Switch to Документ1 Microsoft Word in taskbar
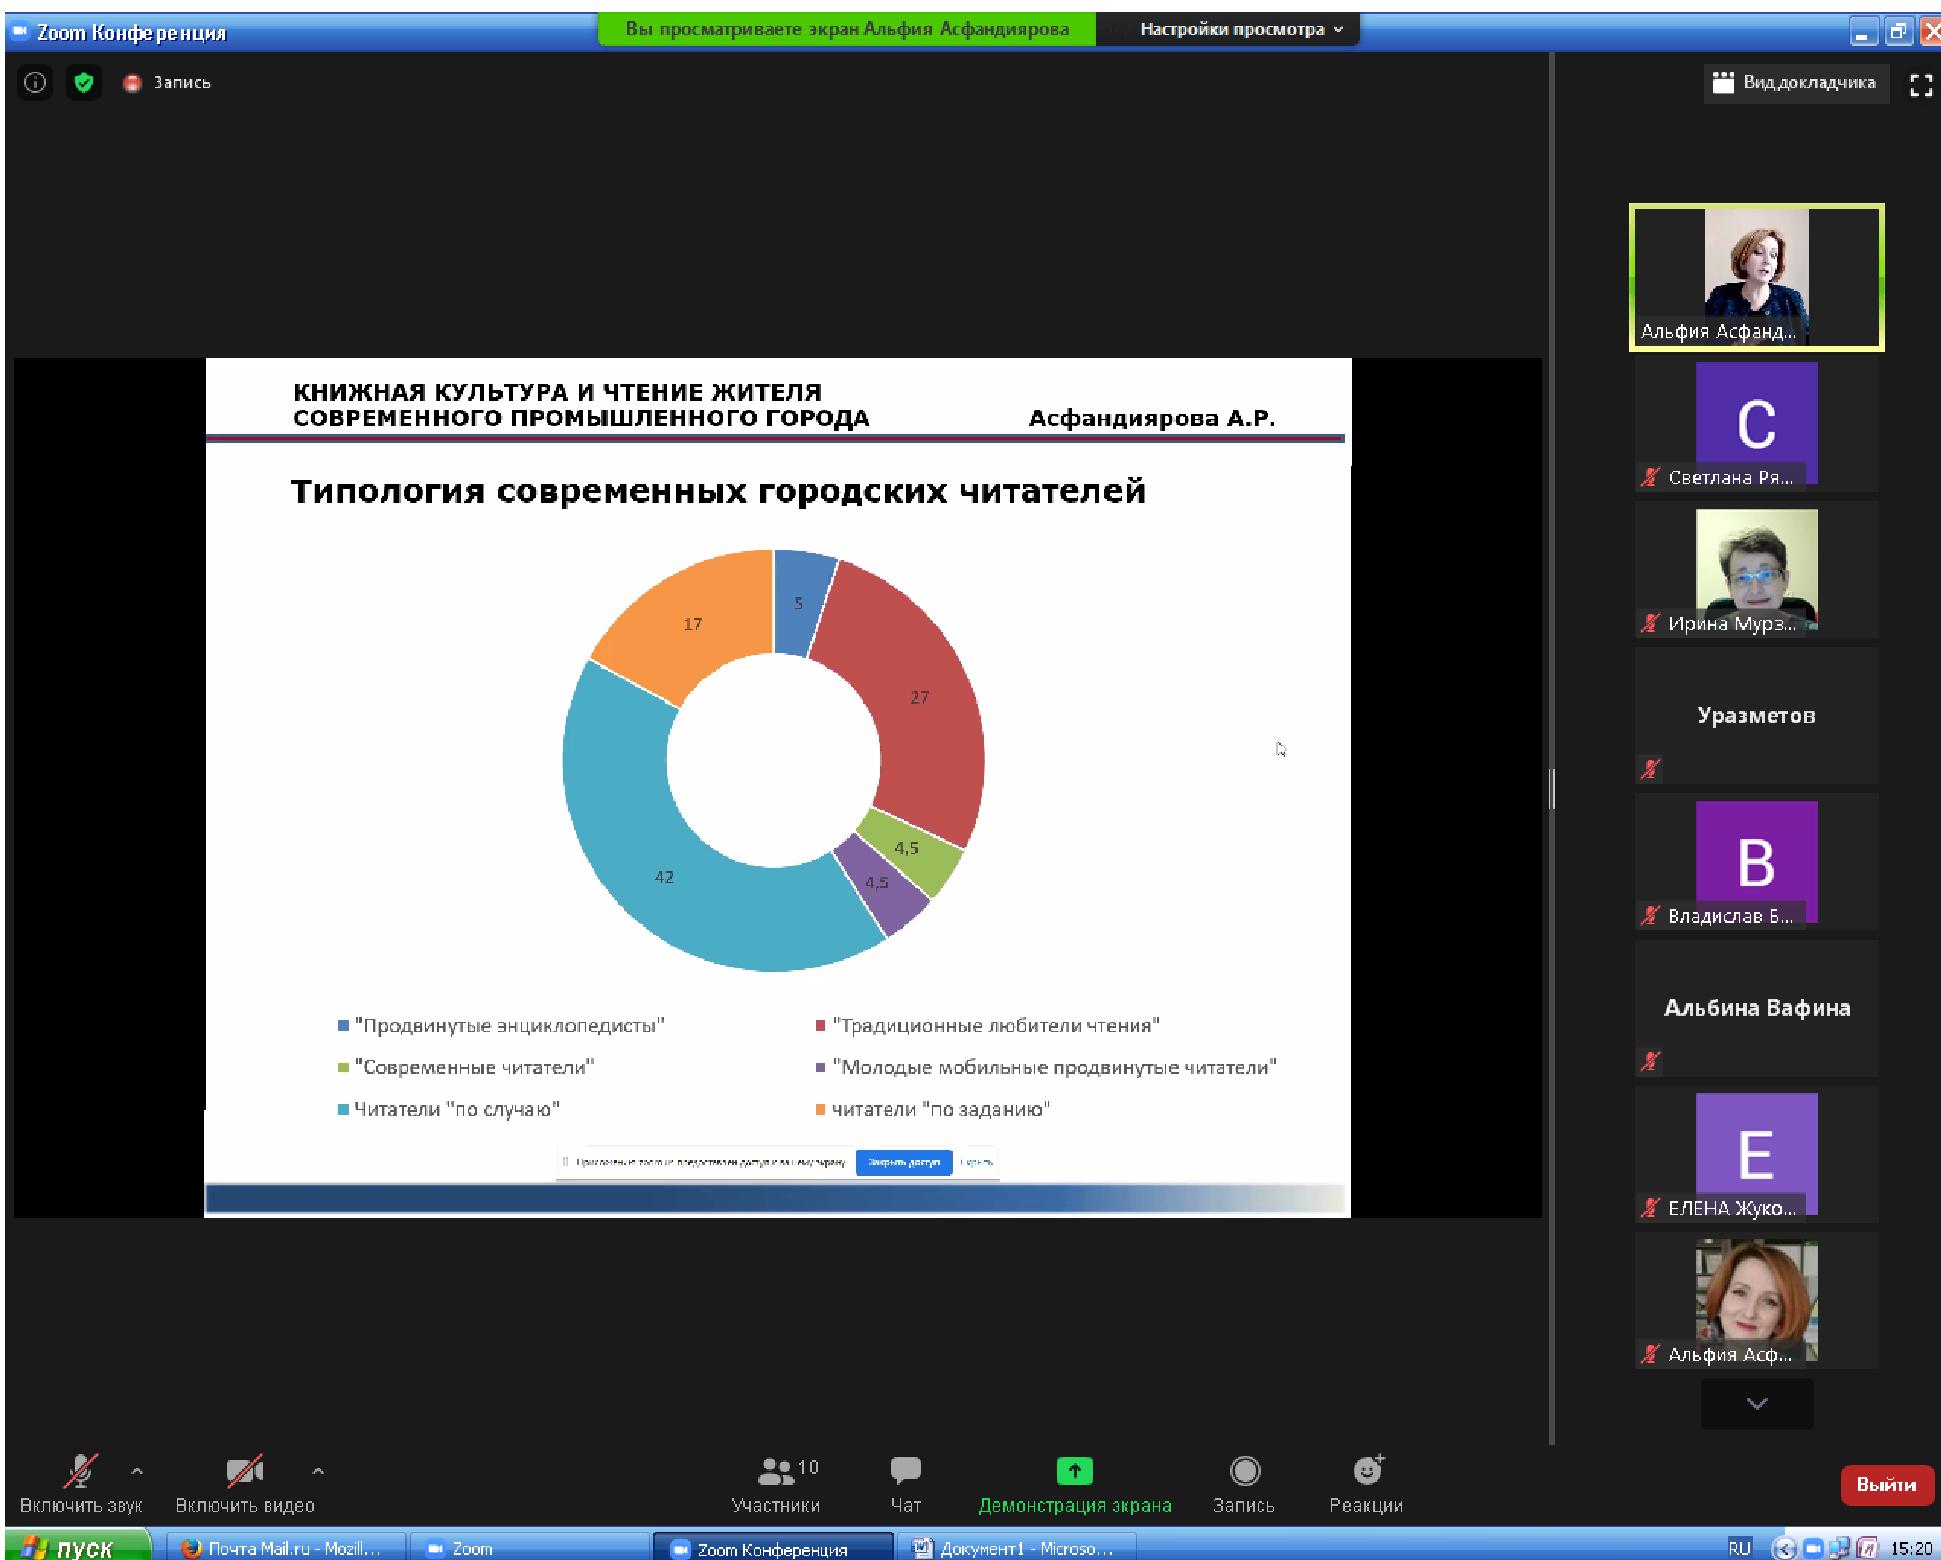 coord(1015,1548)
